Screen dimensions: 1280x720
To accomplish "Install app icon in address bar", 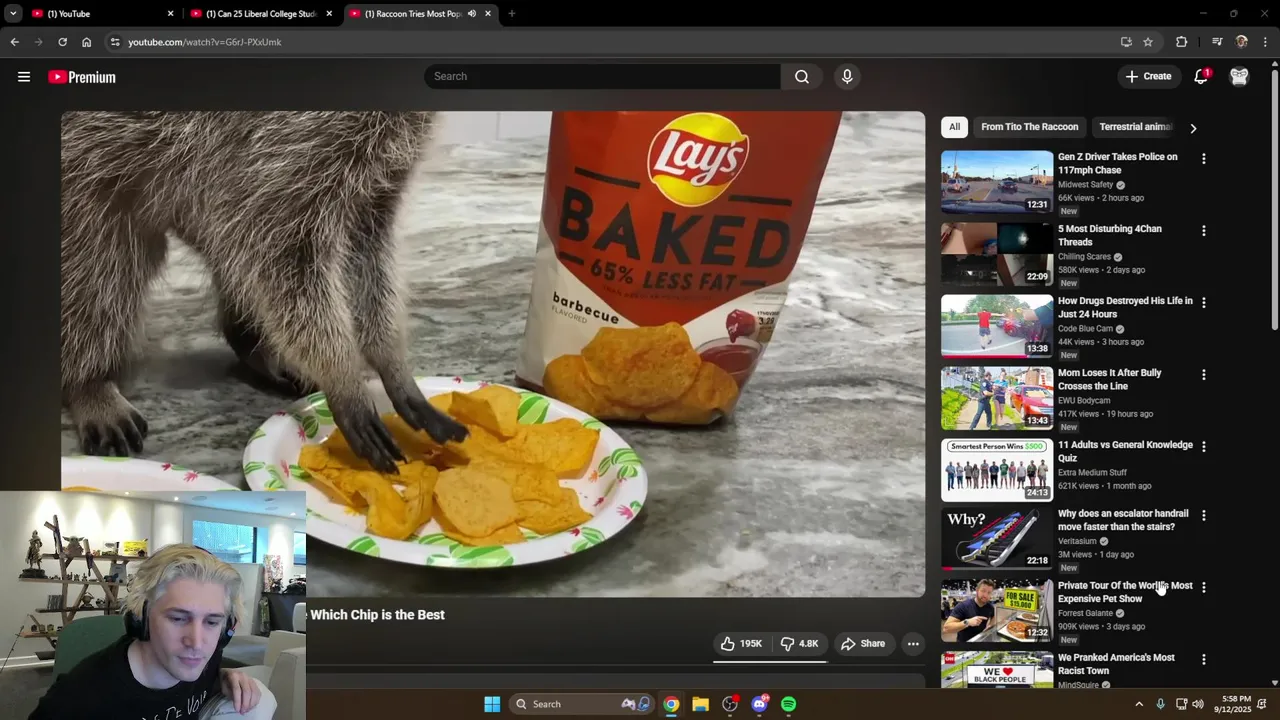I will (x=1126, y=42).
